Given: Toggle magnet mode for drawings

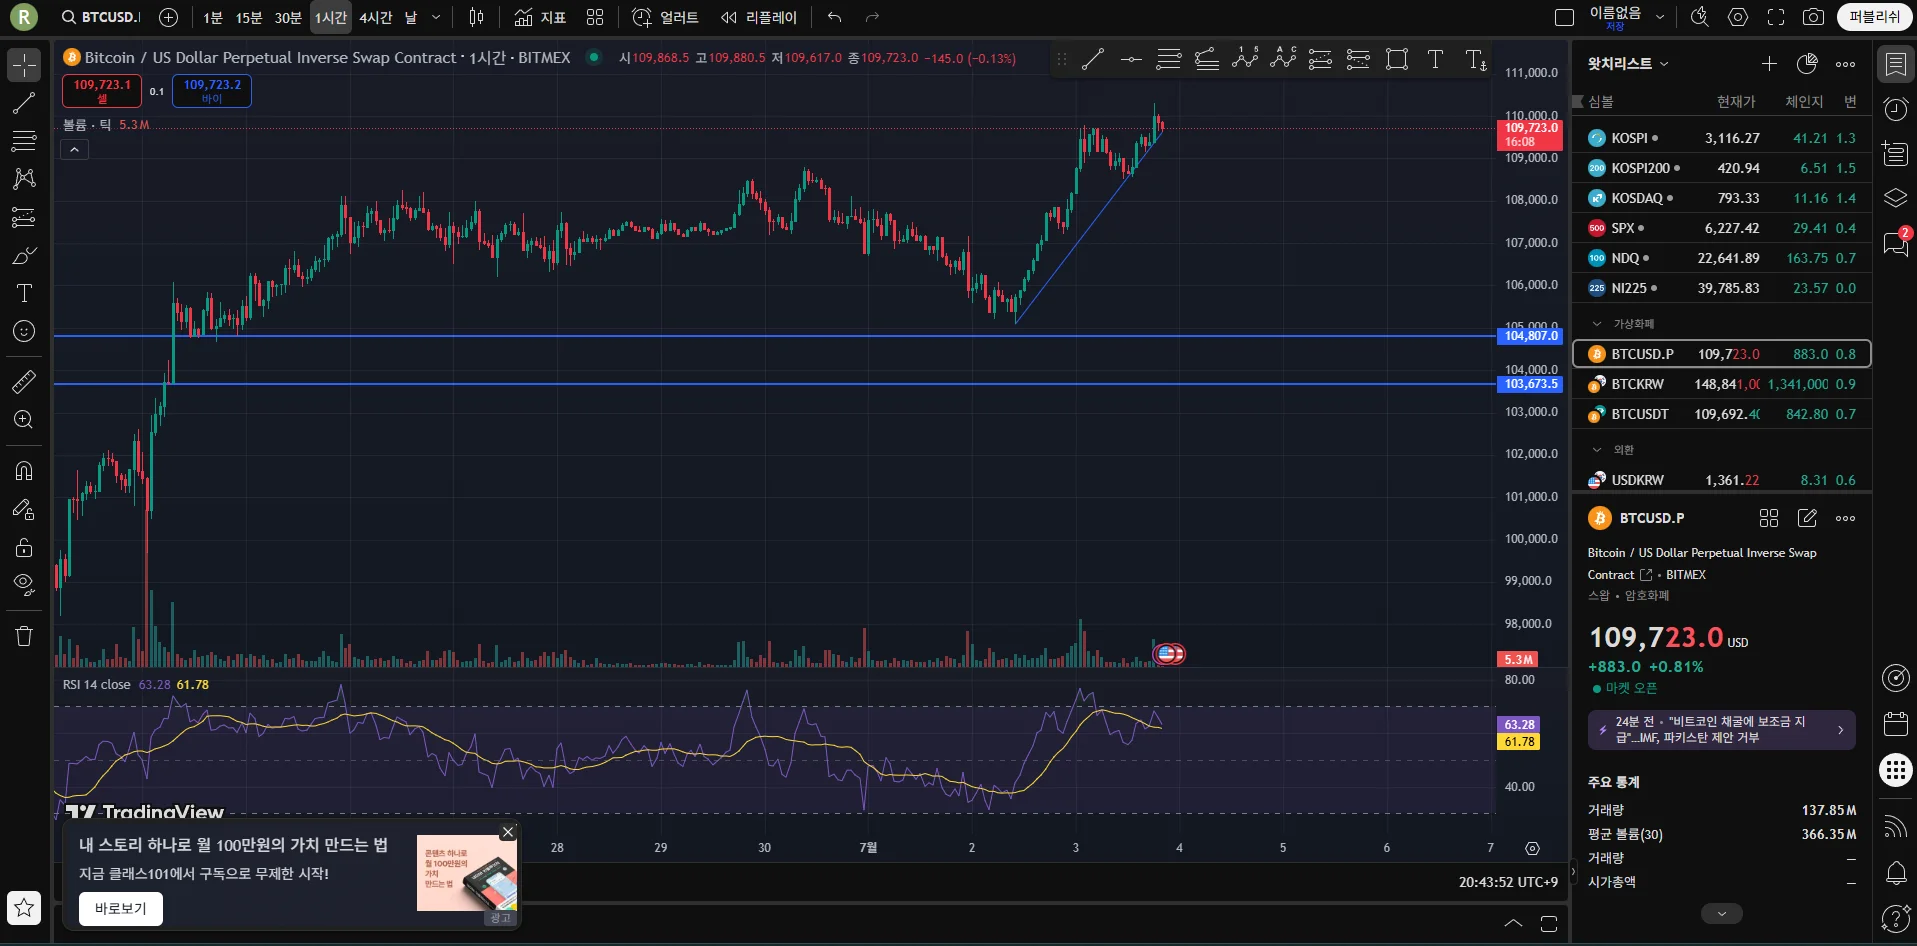Looking at the screenshot, I should pos(24,471).
